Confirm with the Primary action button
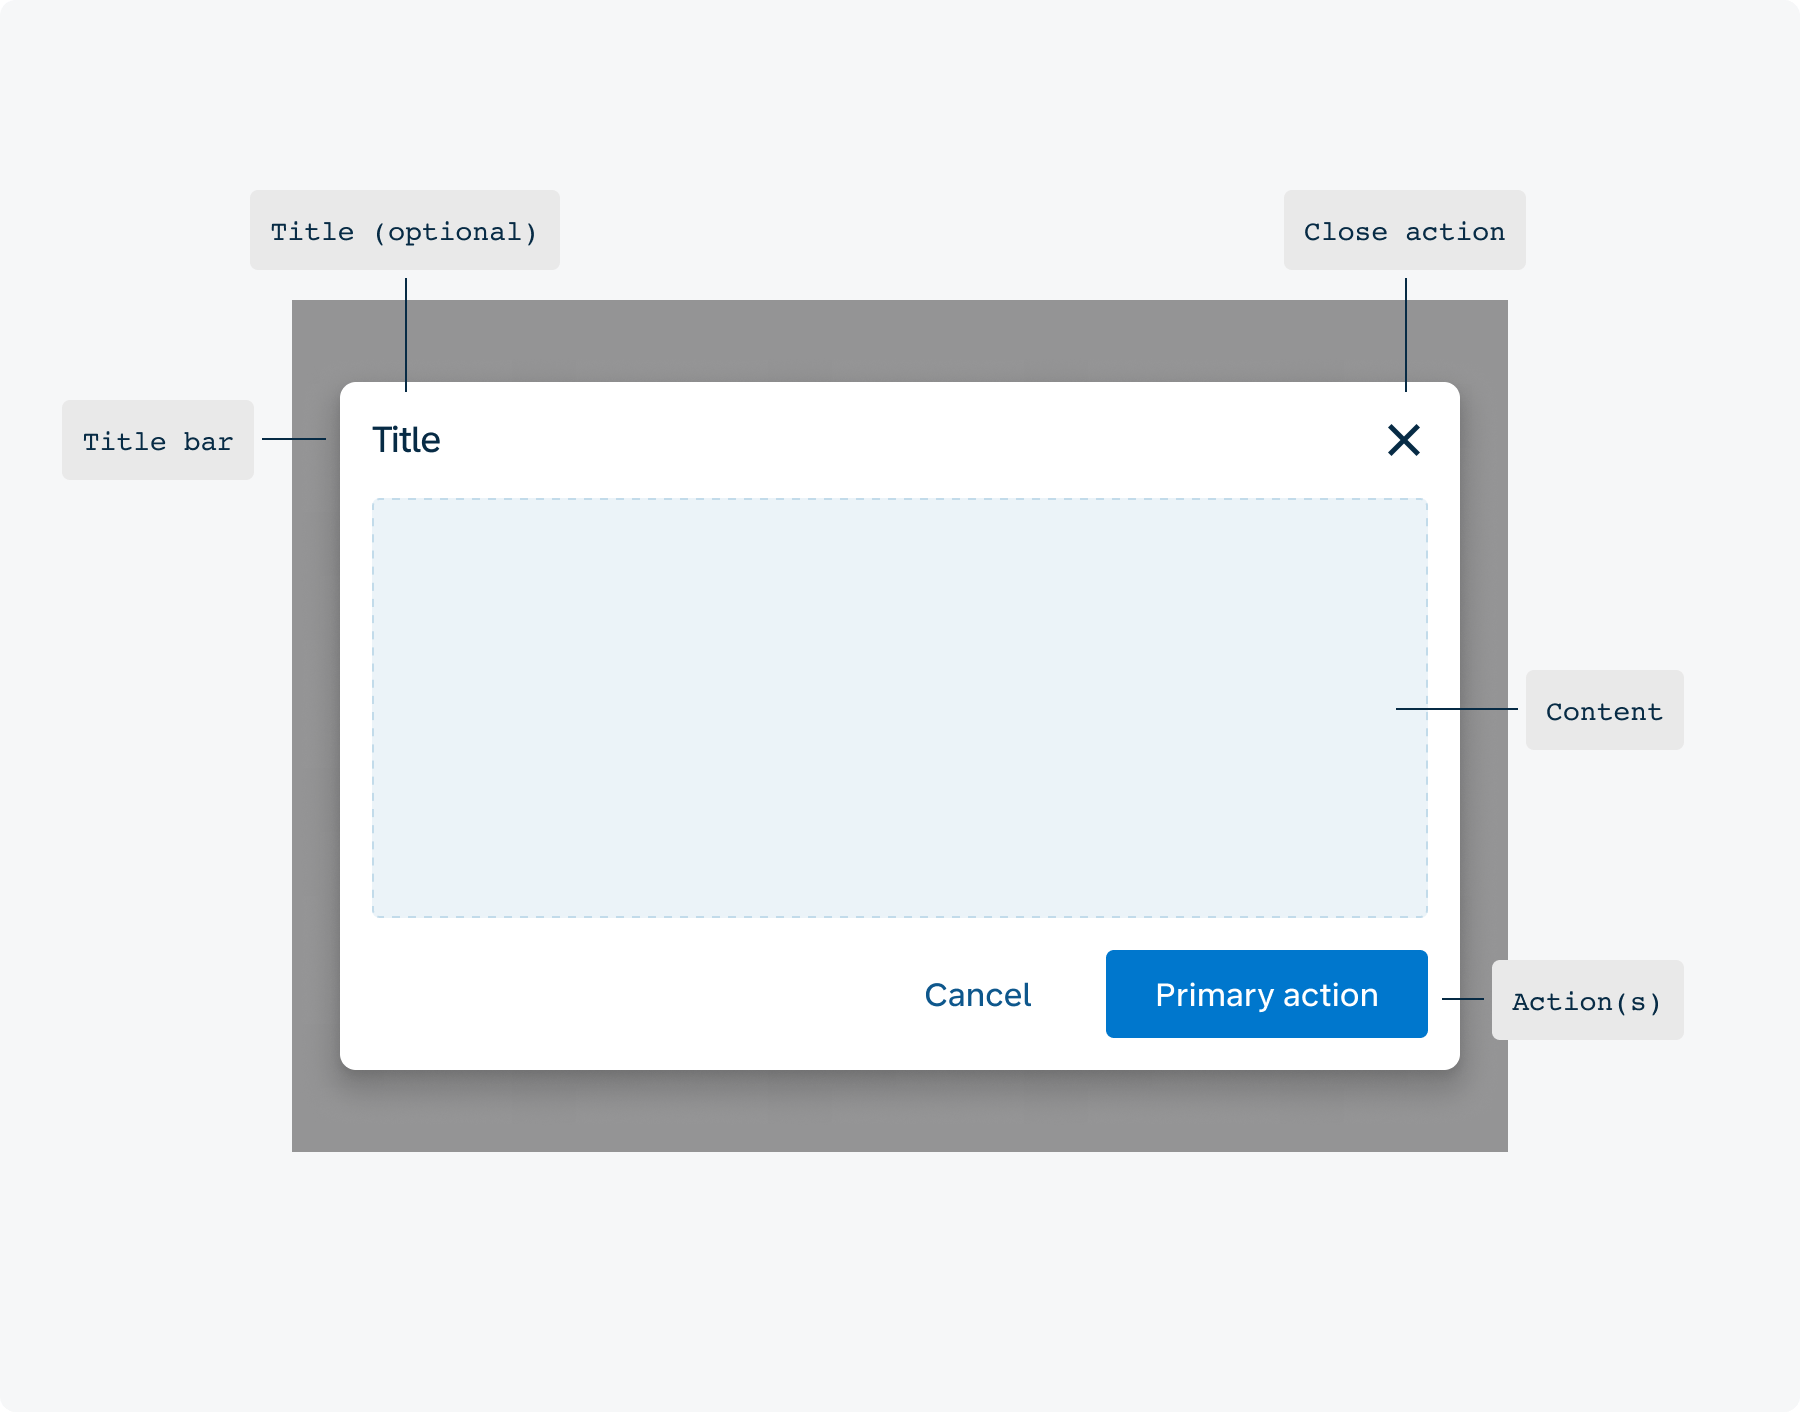Screen dimensions: 1800x1412 click(x=1267, y=994)
